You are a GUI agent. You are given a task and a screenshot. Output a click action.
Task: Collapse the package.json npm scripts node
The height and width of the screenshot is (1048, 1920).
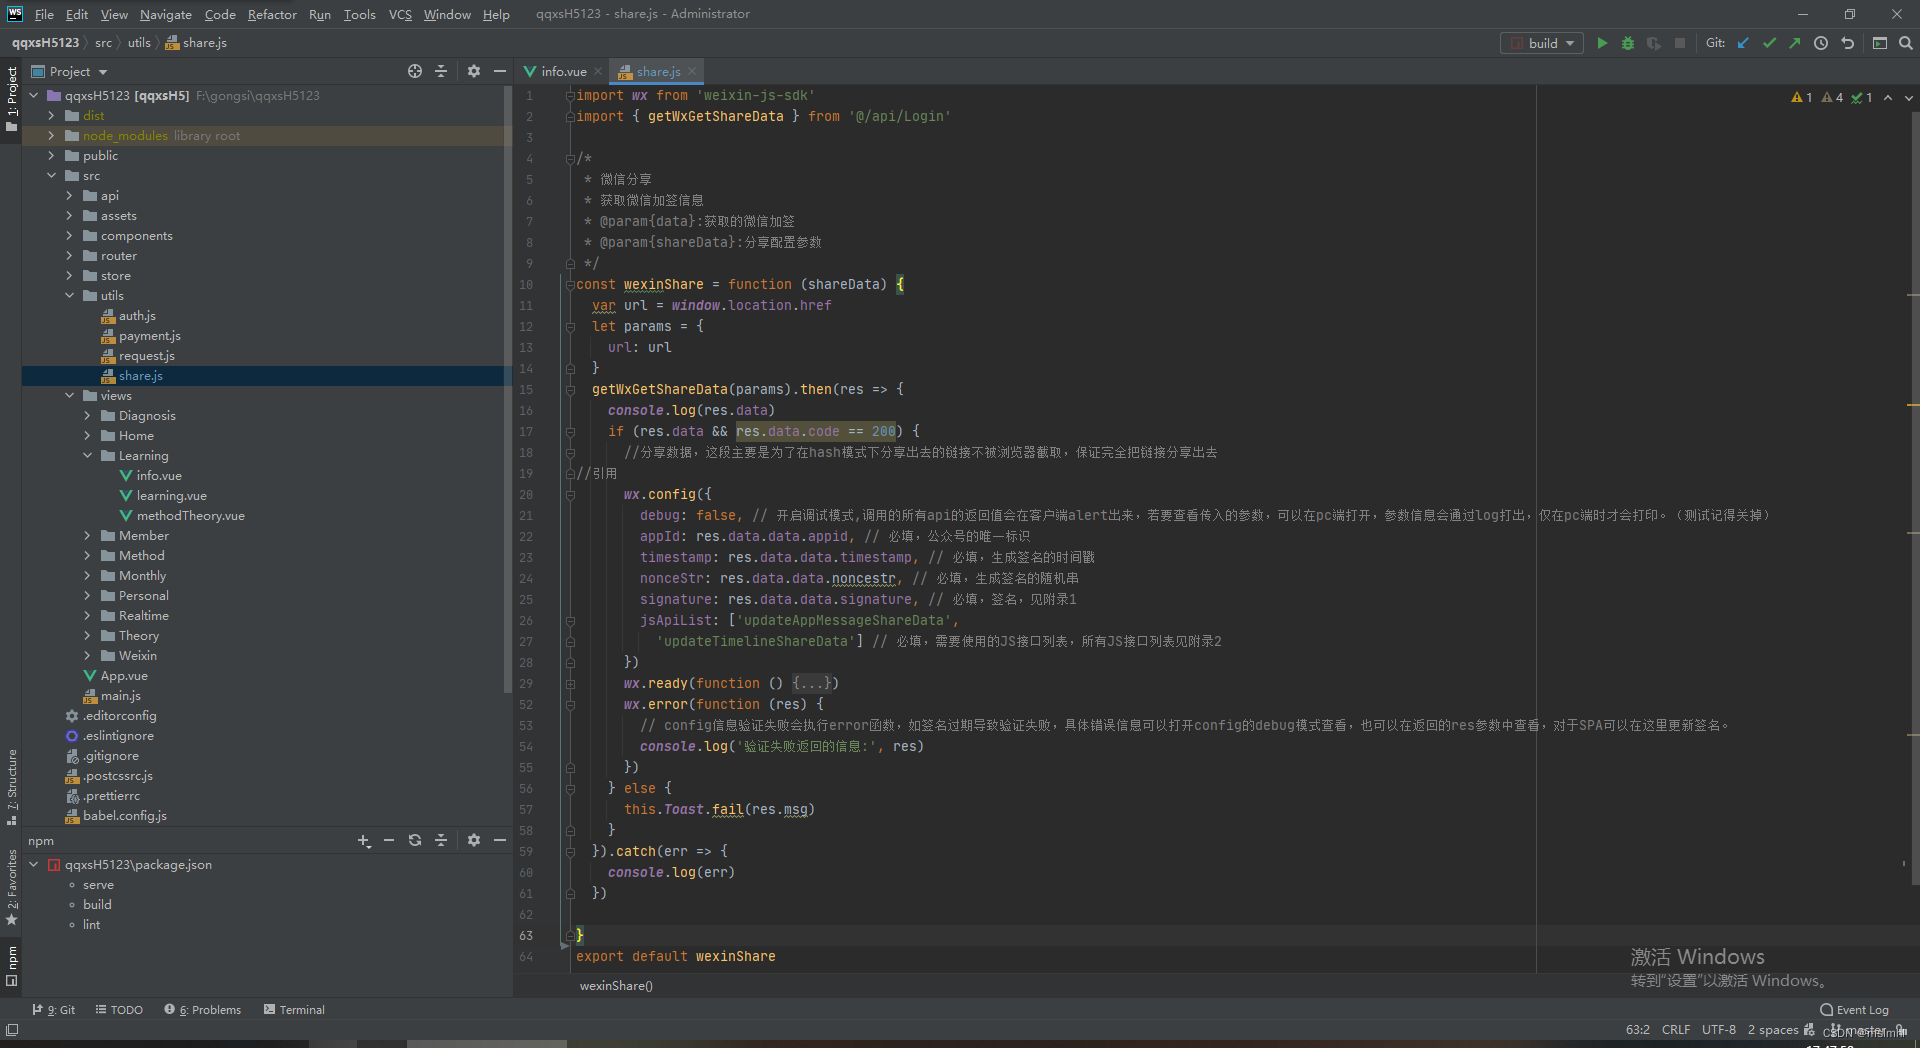(33, 864)
